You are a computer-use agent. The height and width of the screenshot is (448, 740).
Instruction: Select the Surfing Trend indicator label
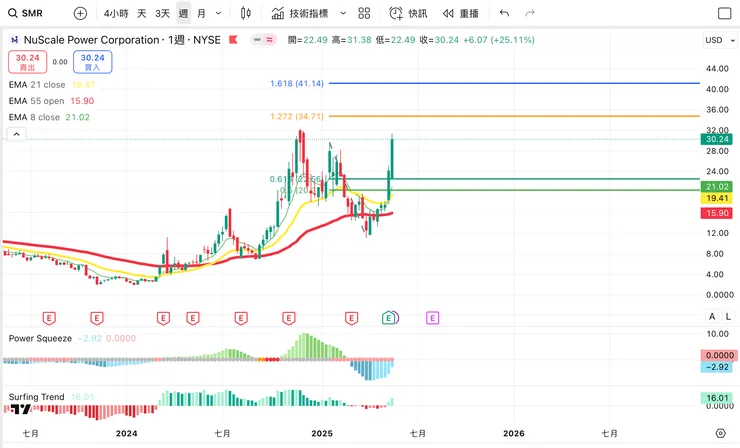pyautogui.click(x=36, y=397)
